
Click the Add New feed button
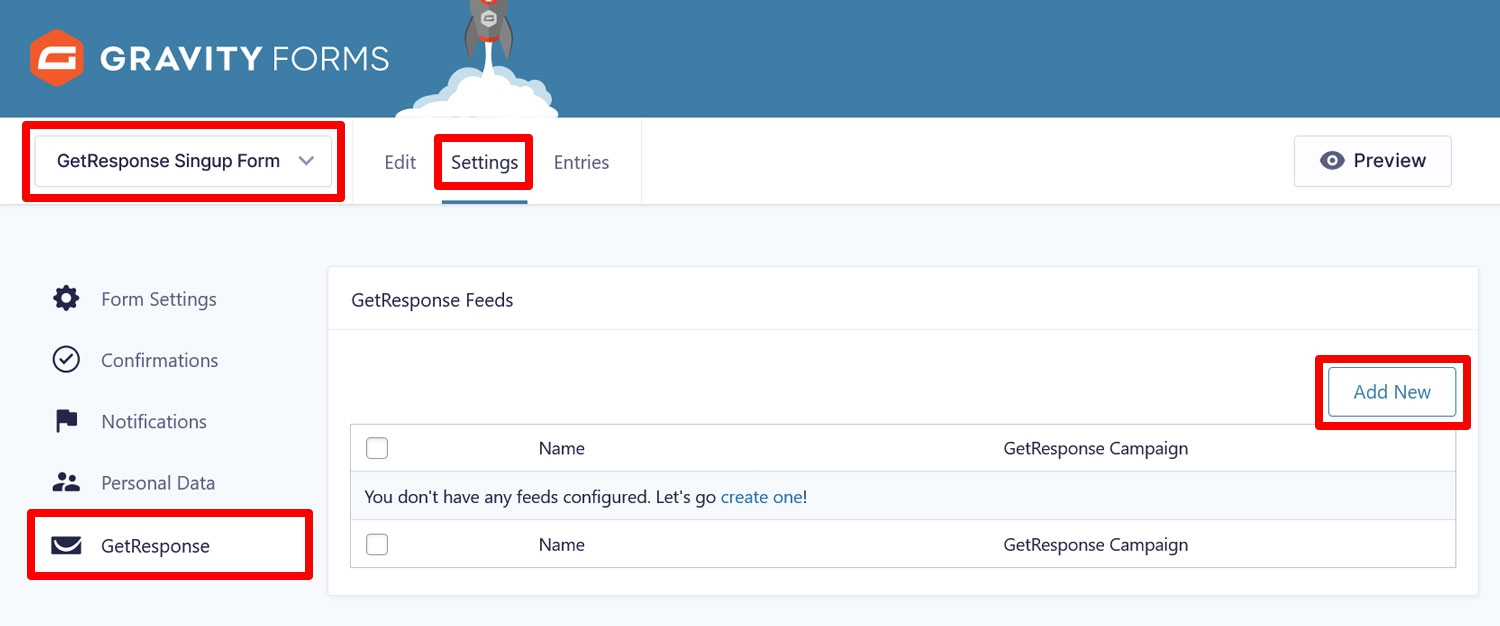coord(1392,392)
